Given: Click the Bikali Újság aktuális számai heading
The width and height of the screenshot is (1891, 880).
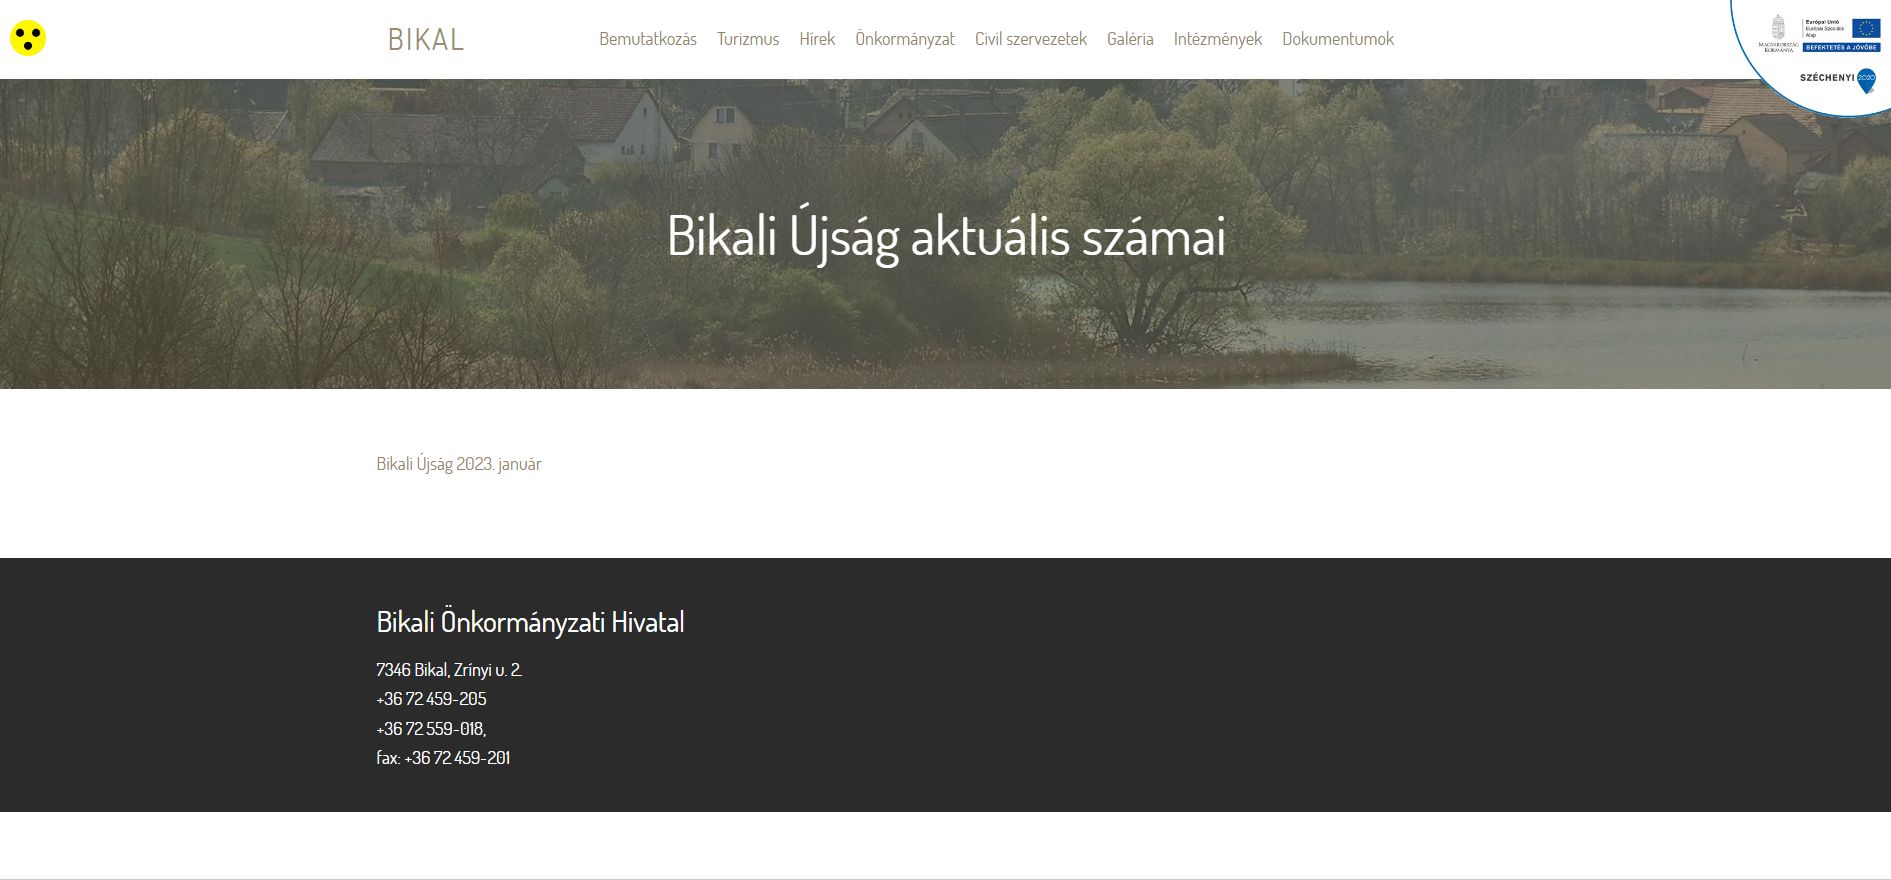Looking at the screenshot, I should tap(946, 237).
